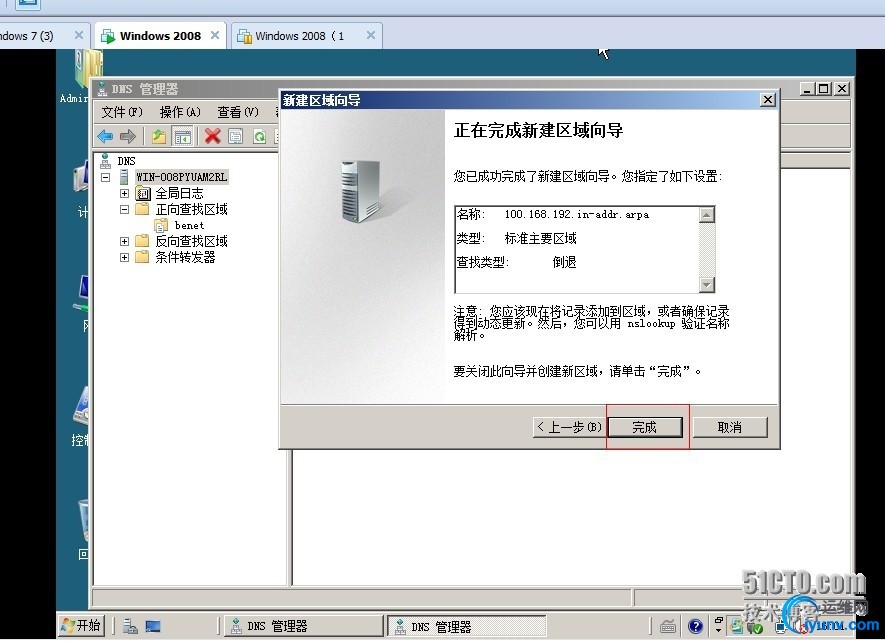Screen dimensions: 885x641
Task: Click the second DNS 管理器 taskbar button
Action: [x=467, y=626]
